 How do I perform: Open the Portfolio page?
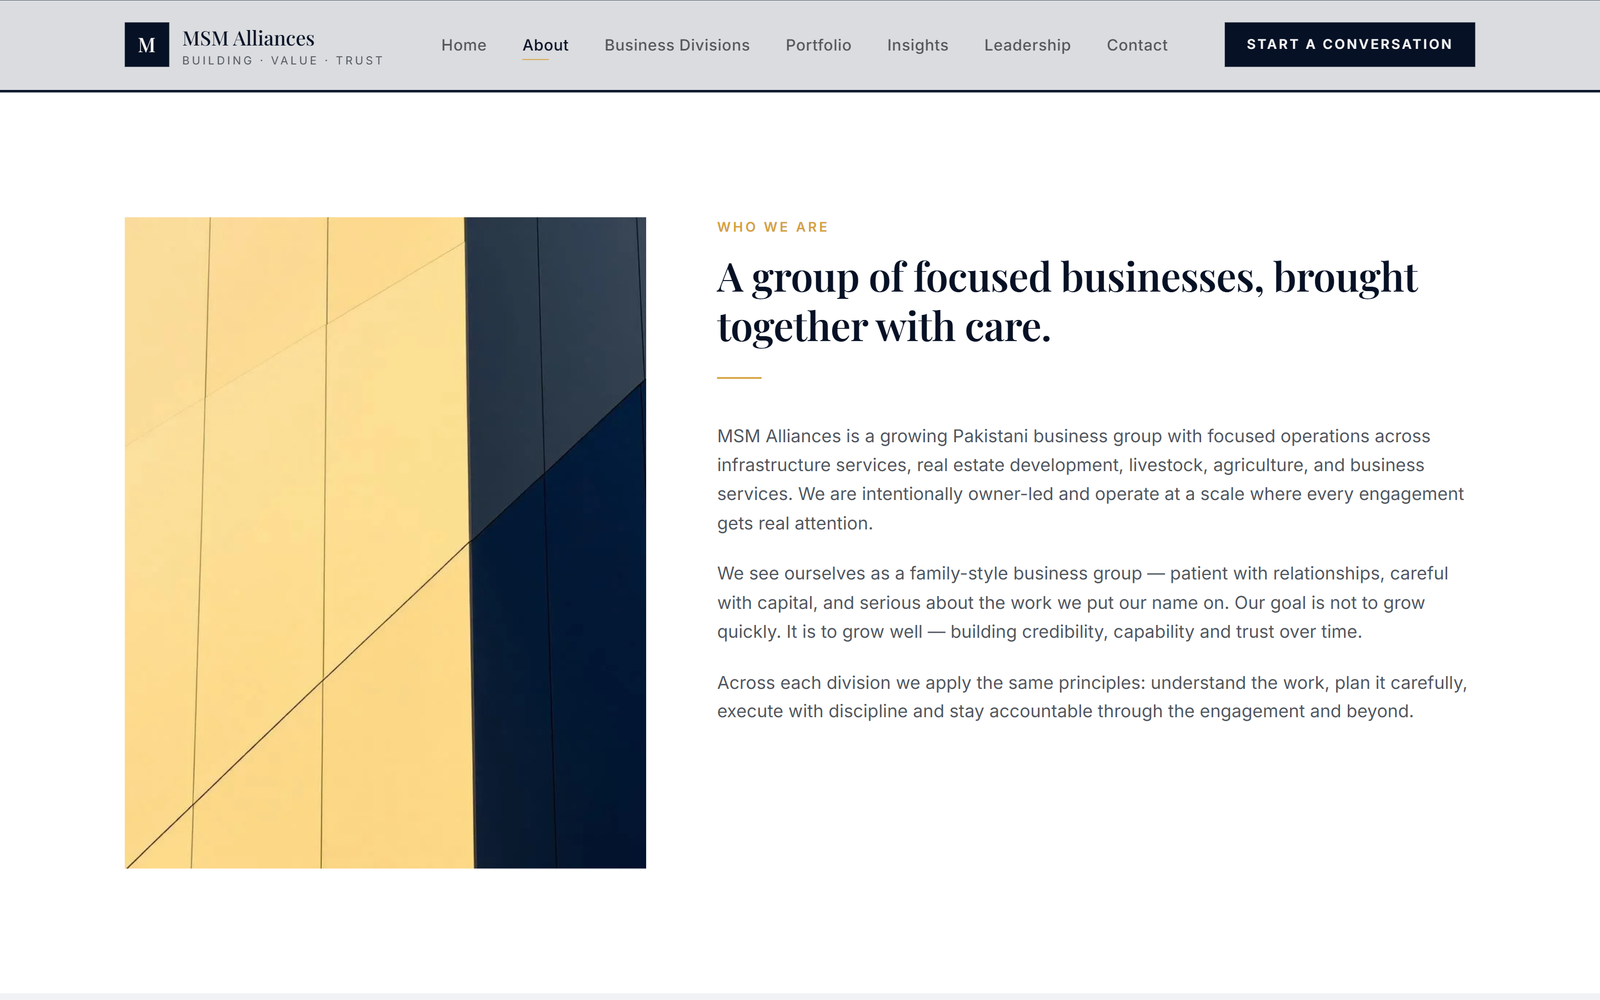818,45
